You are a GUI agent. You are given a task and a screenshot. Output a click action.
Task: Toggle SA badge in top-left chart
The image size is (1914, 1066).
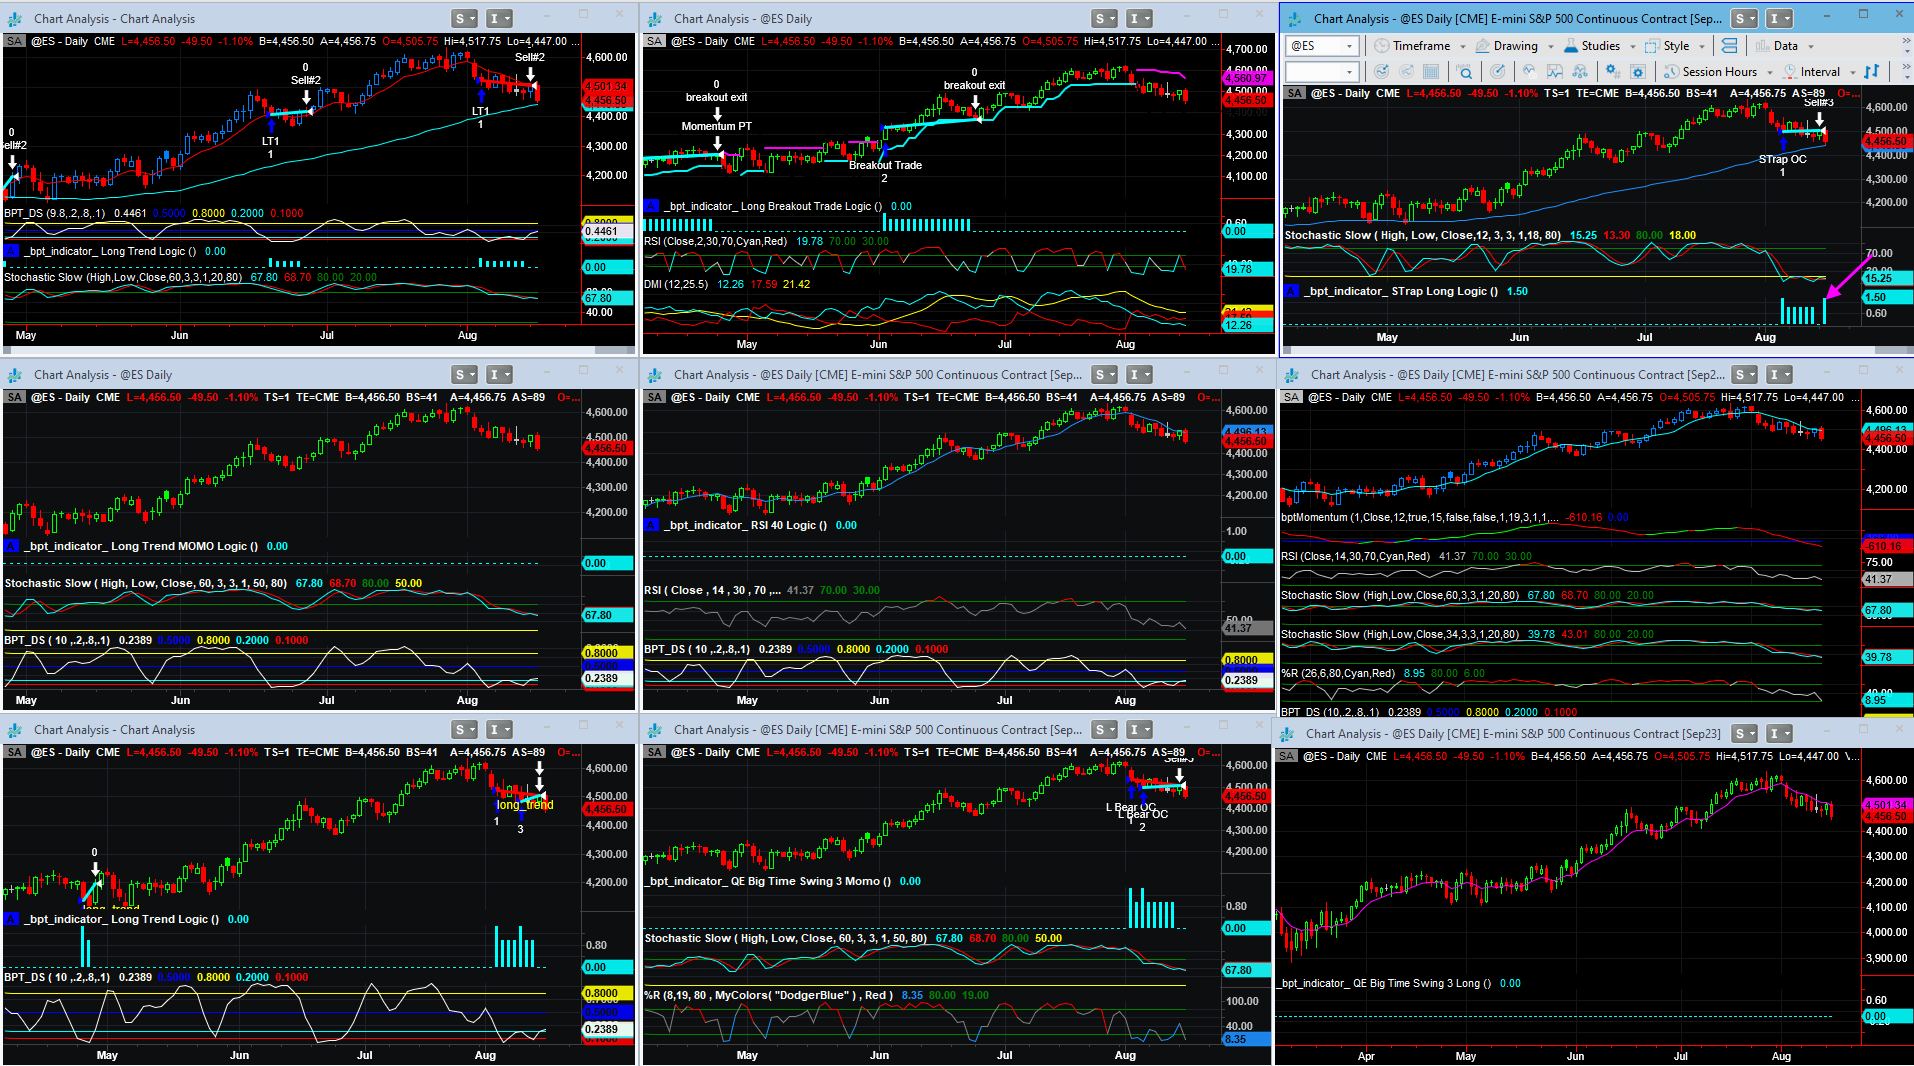(x=14, y=42)
